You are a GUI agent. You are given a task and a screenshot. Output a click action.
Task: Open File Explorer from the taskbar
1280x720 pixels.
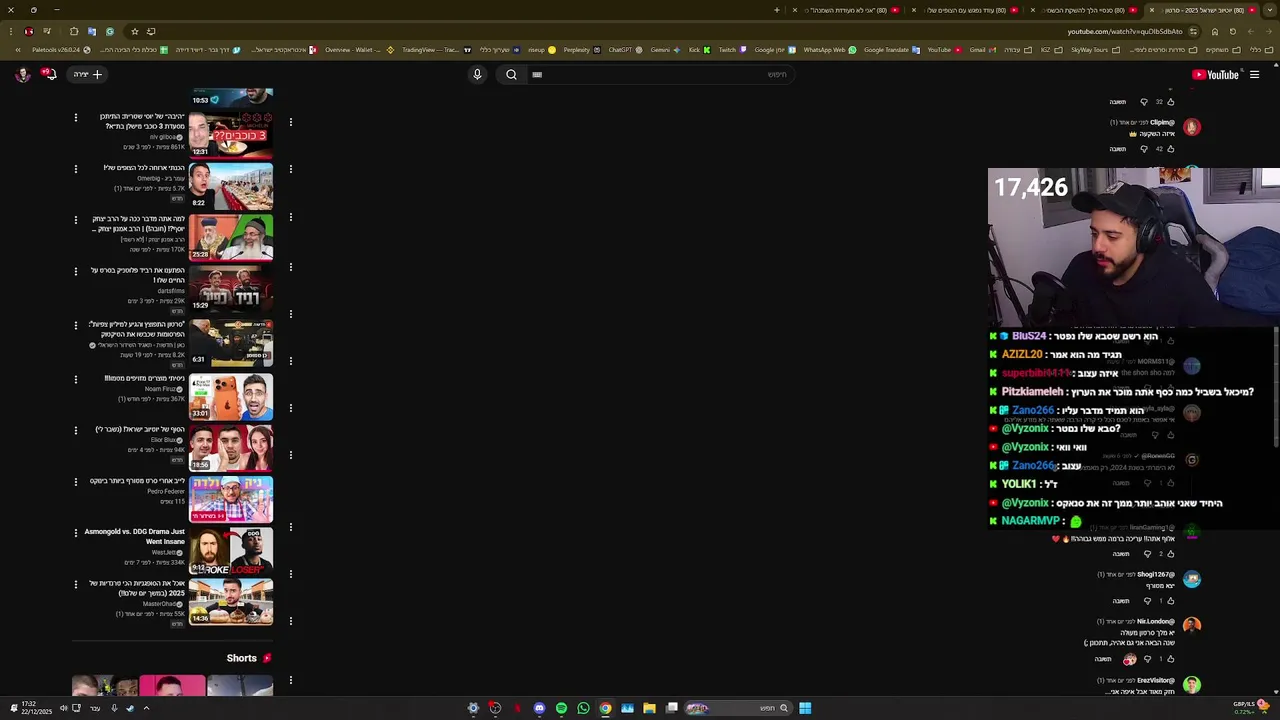pyautogui.click(x=649, y=708)
